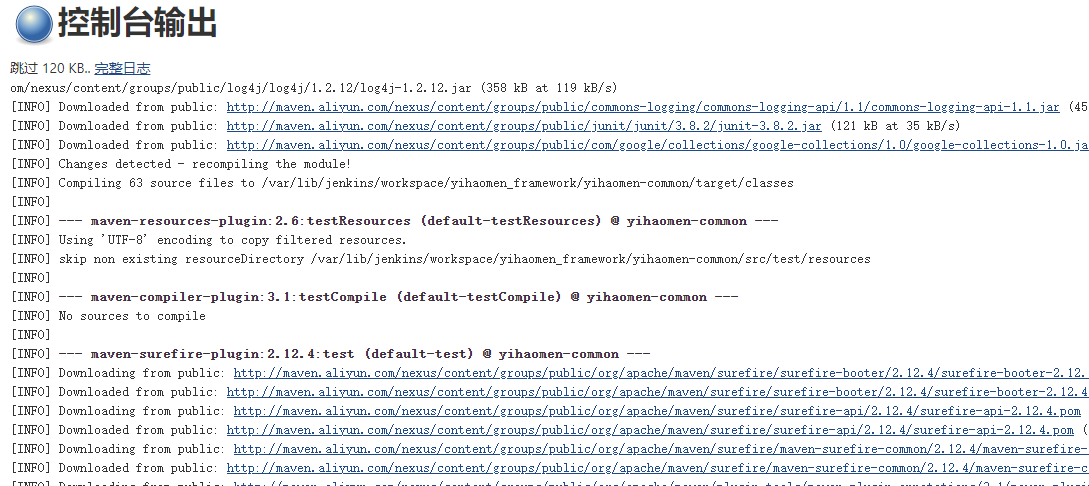This screenshot has height=486, width=1089.
Task: Open the Downloading surefire-booter URL
Action: click(661, 373)
